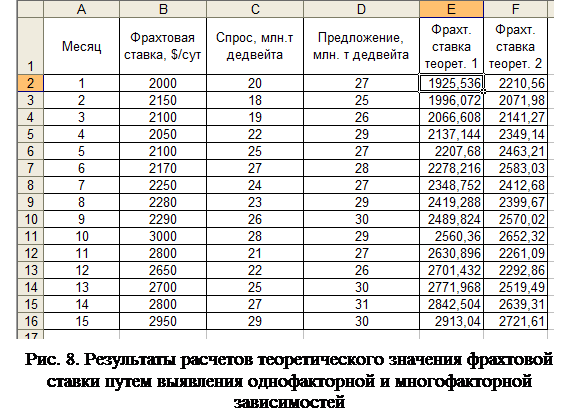The width and height of the screenshot is (580, 419).
Task: Click freight rate cell 2150
Action: tap(163, 100)
